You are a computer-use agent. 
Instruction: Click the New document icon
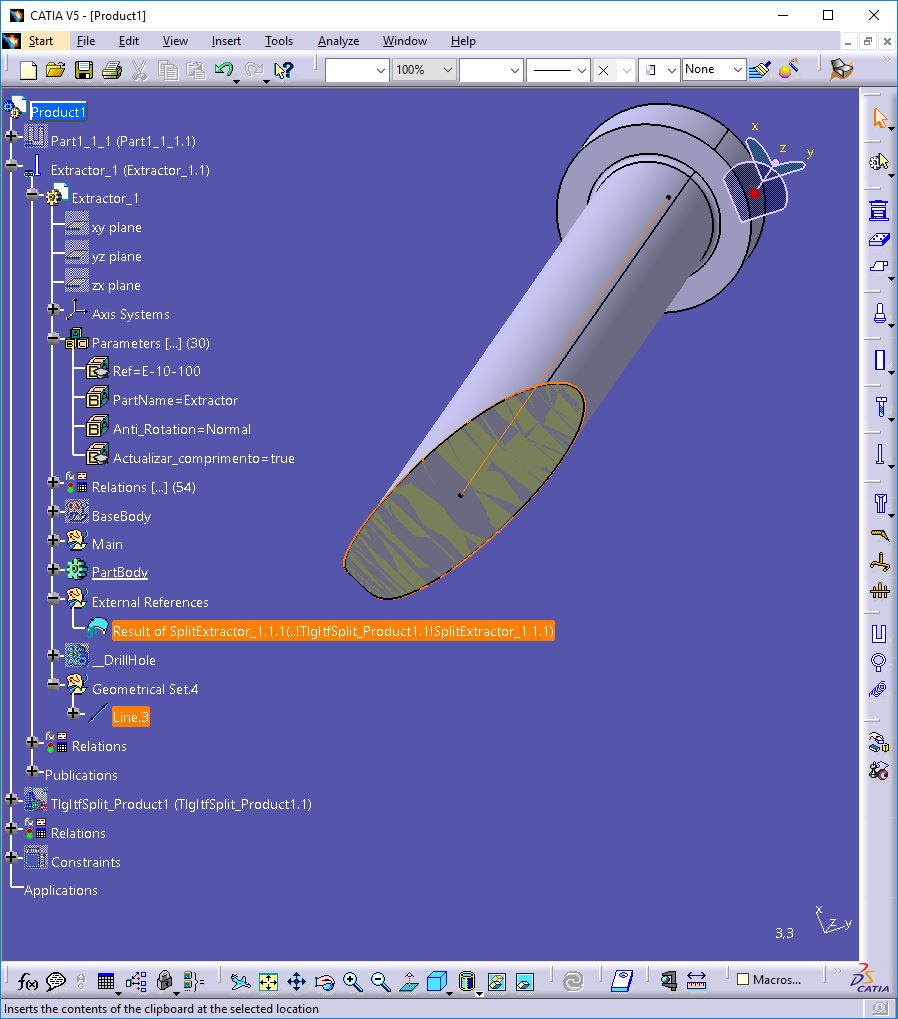[28, 70]
